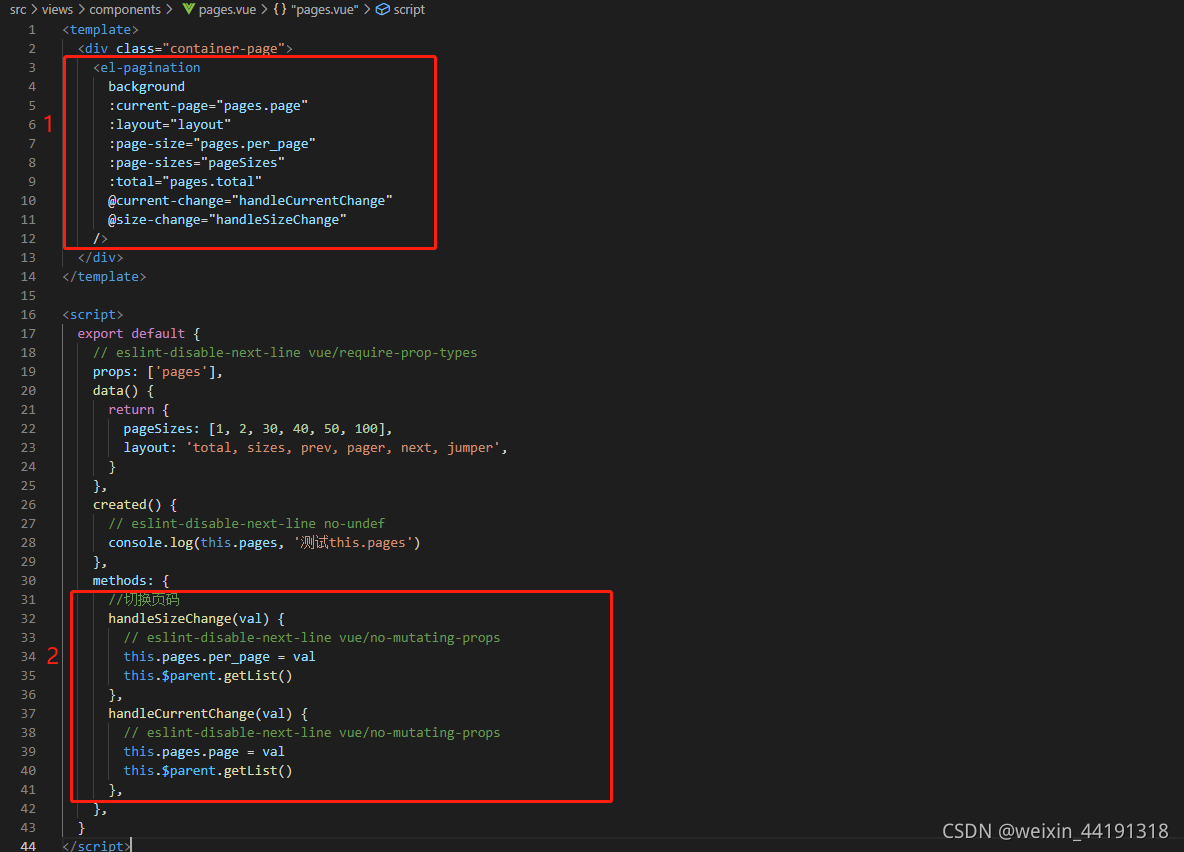The height and width of the screenshot is (852, 1184).
Task: Click the opening '<script>' tag
Action: tap(93, 314)
